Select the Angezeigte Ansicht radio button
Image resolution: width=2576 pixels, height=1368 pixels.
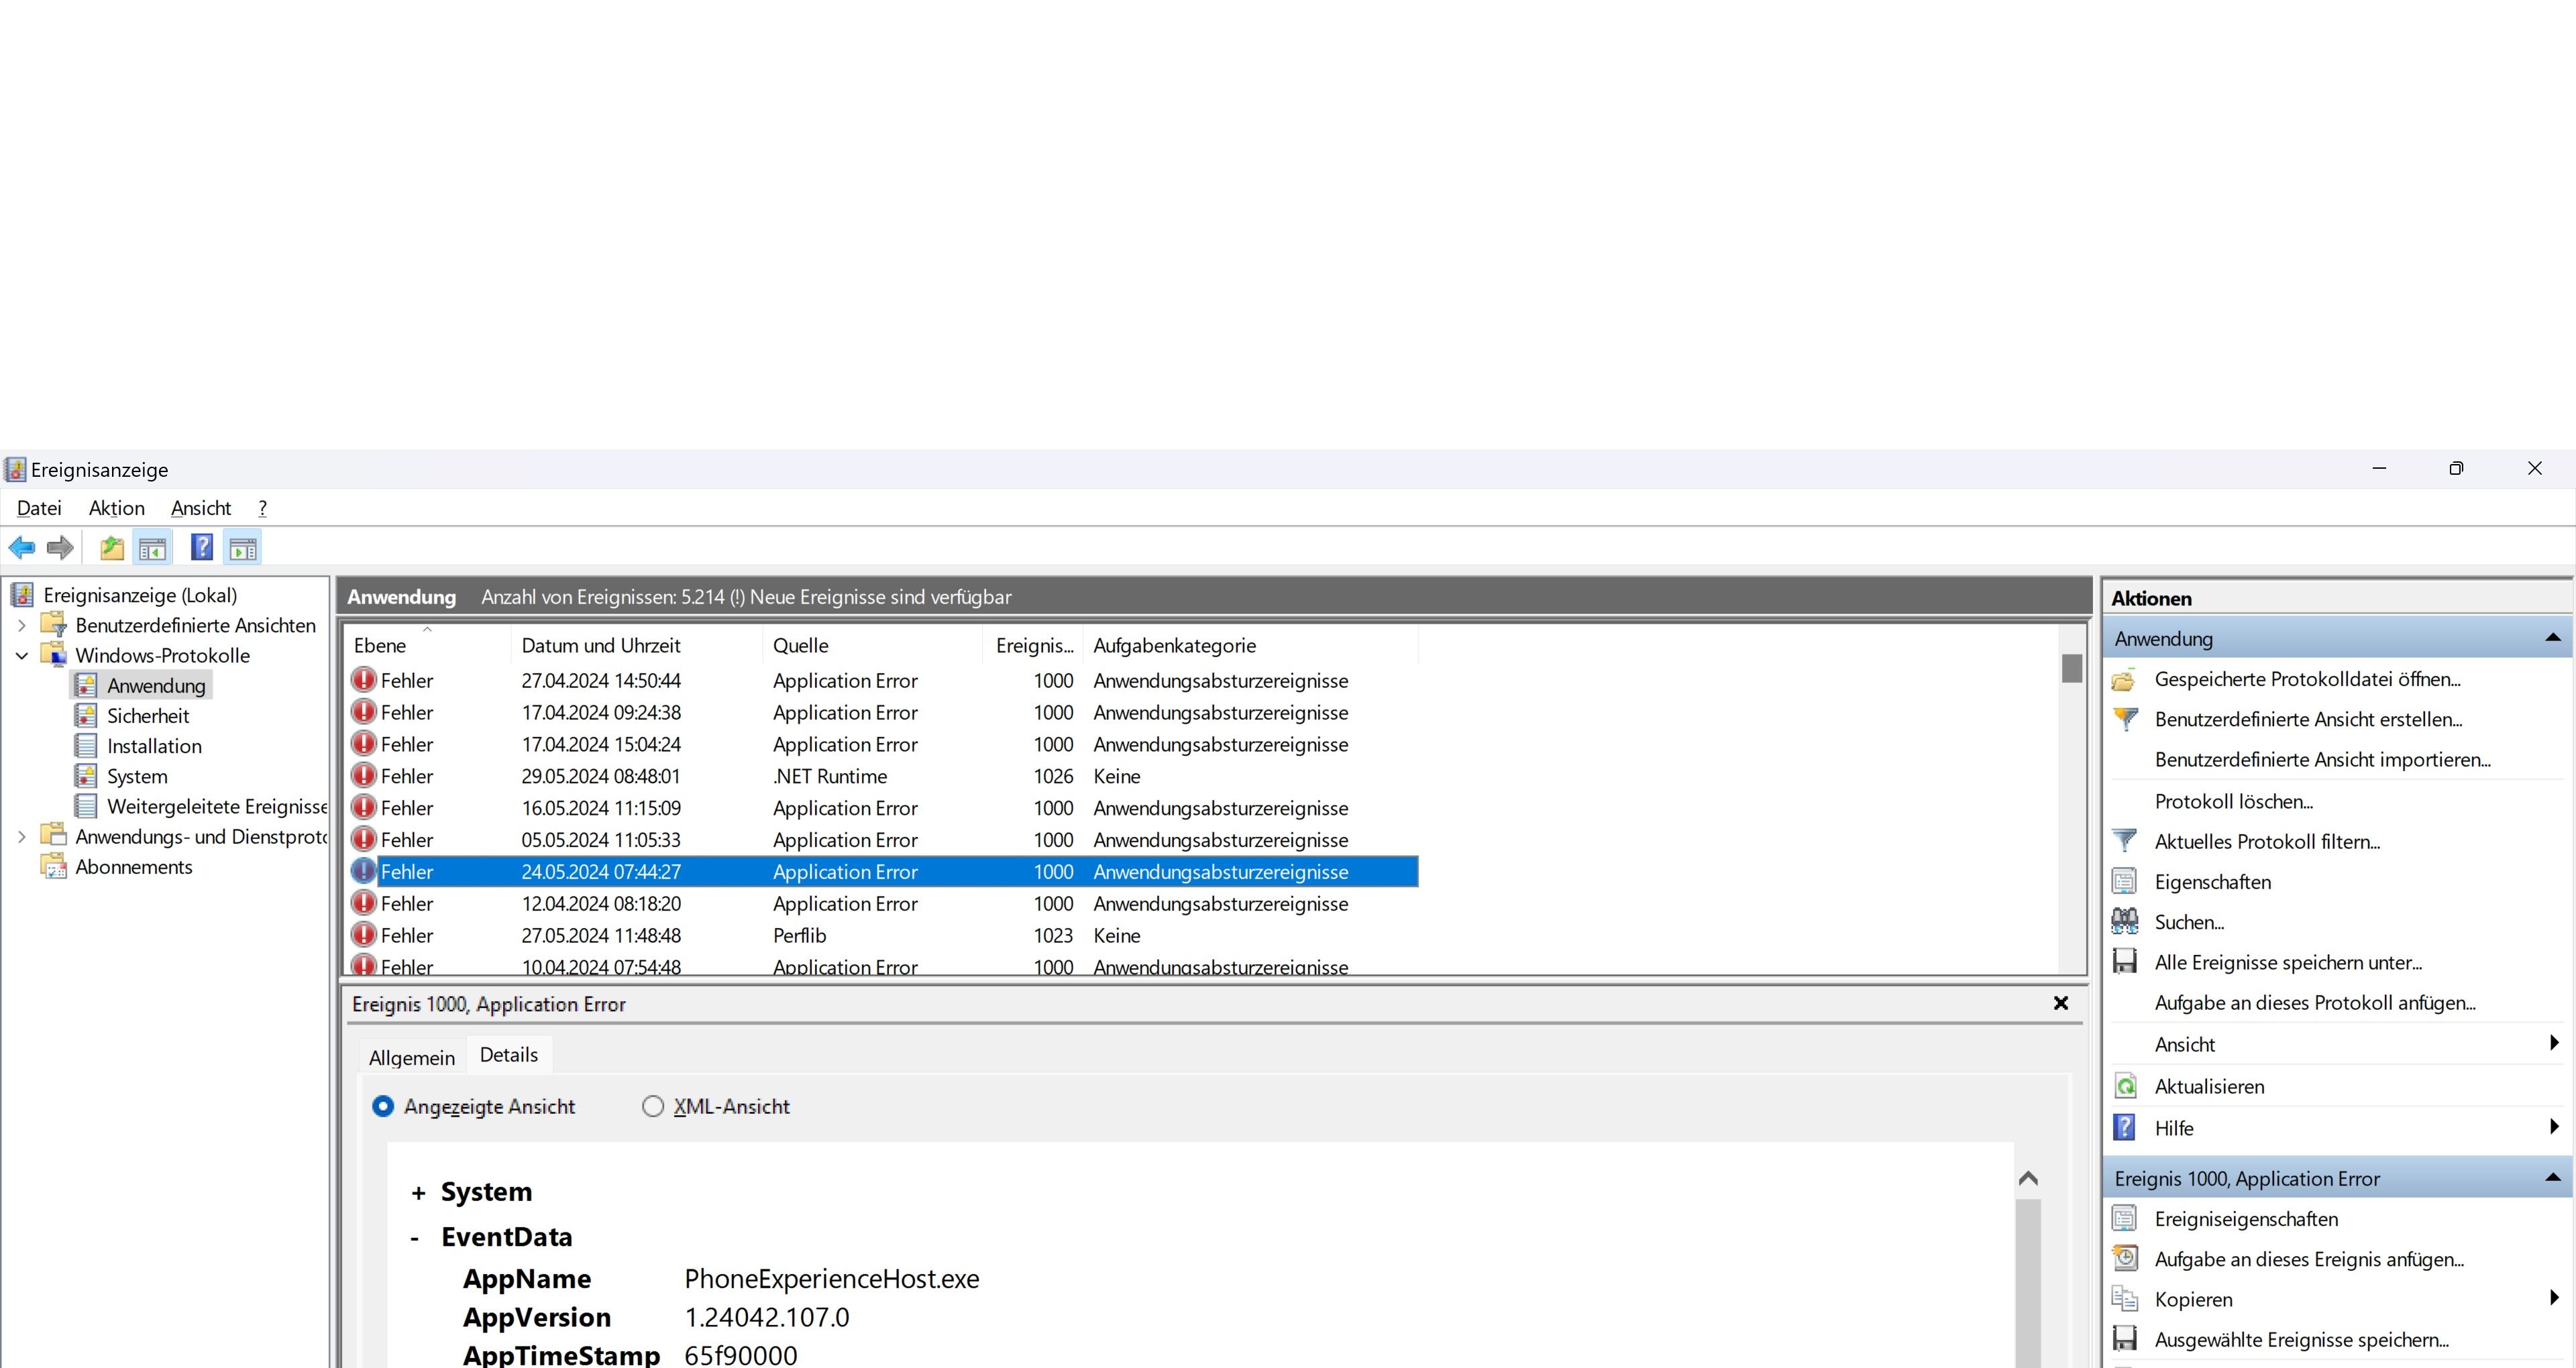point(383,1106)
